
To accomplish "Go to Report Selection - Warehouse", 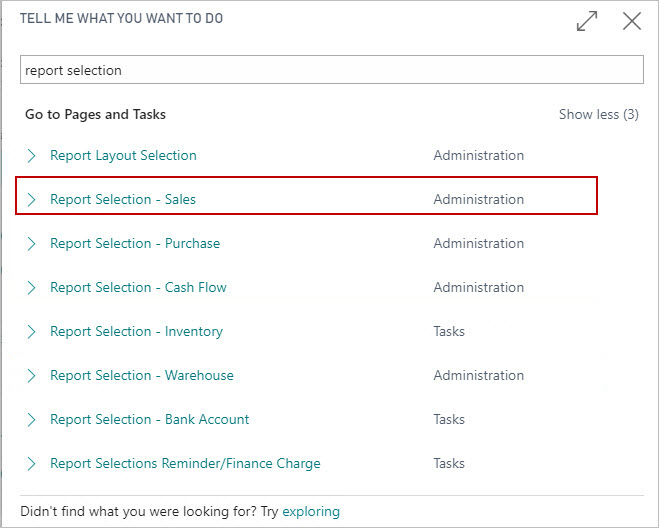I will pyautogui.click(x=141, y=375).
